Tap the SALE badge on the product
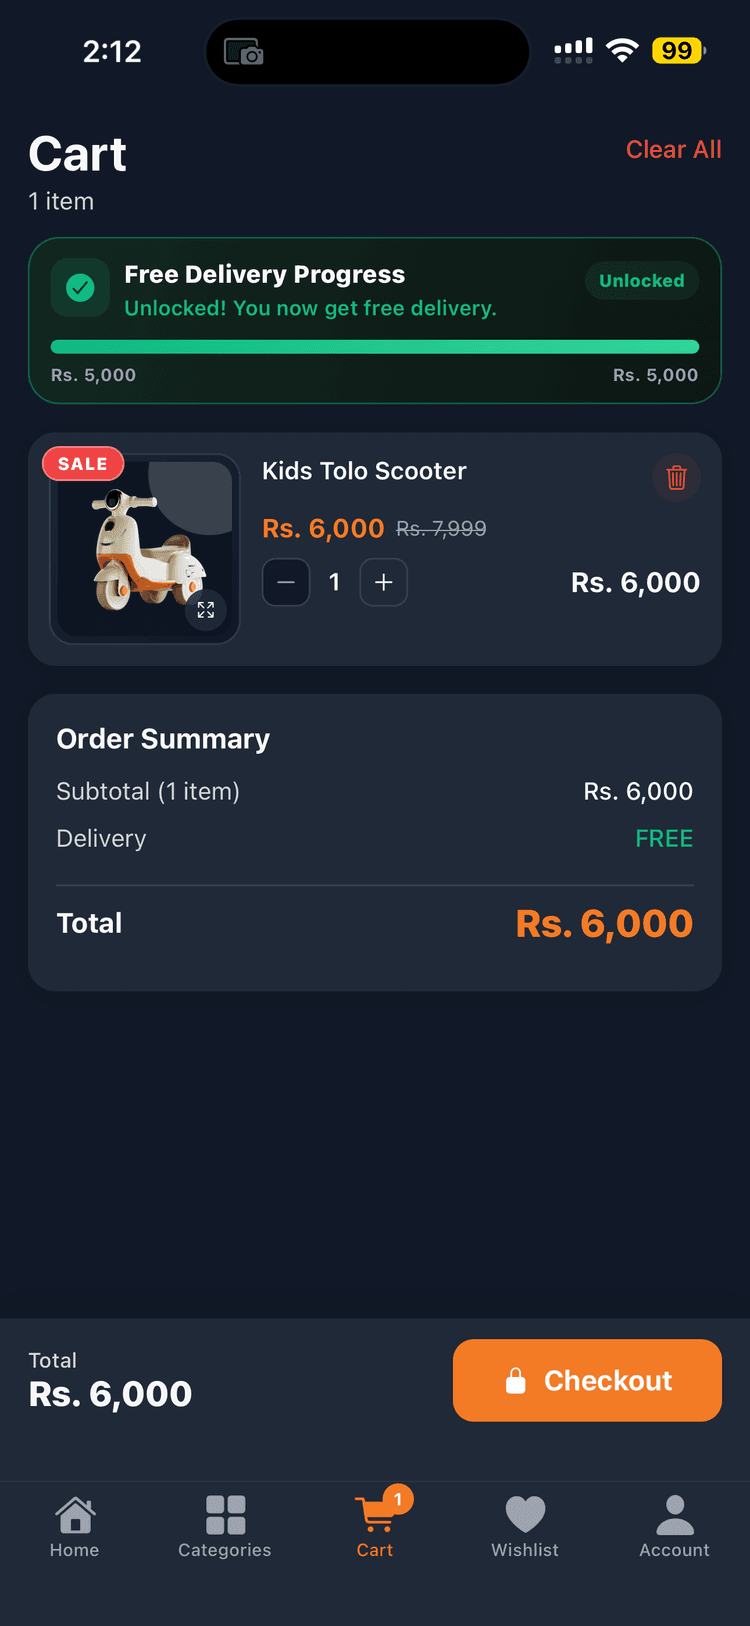Viewport: 750px width, 1626px height. tap(83, 463)
